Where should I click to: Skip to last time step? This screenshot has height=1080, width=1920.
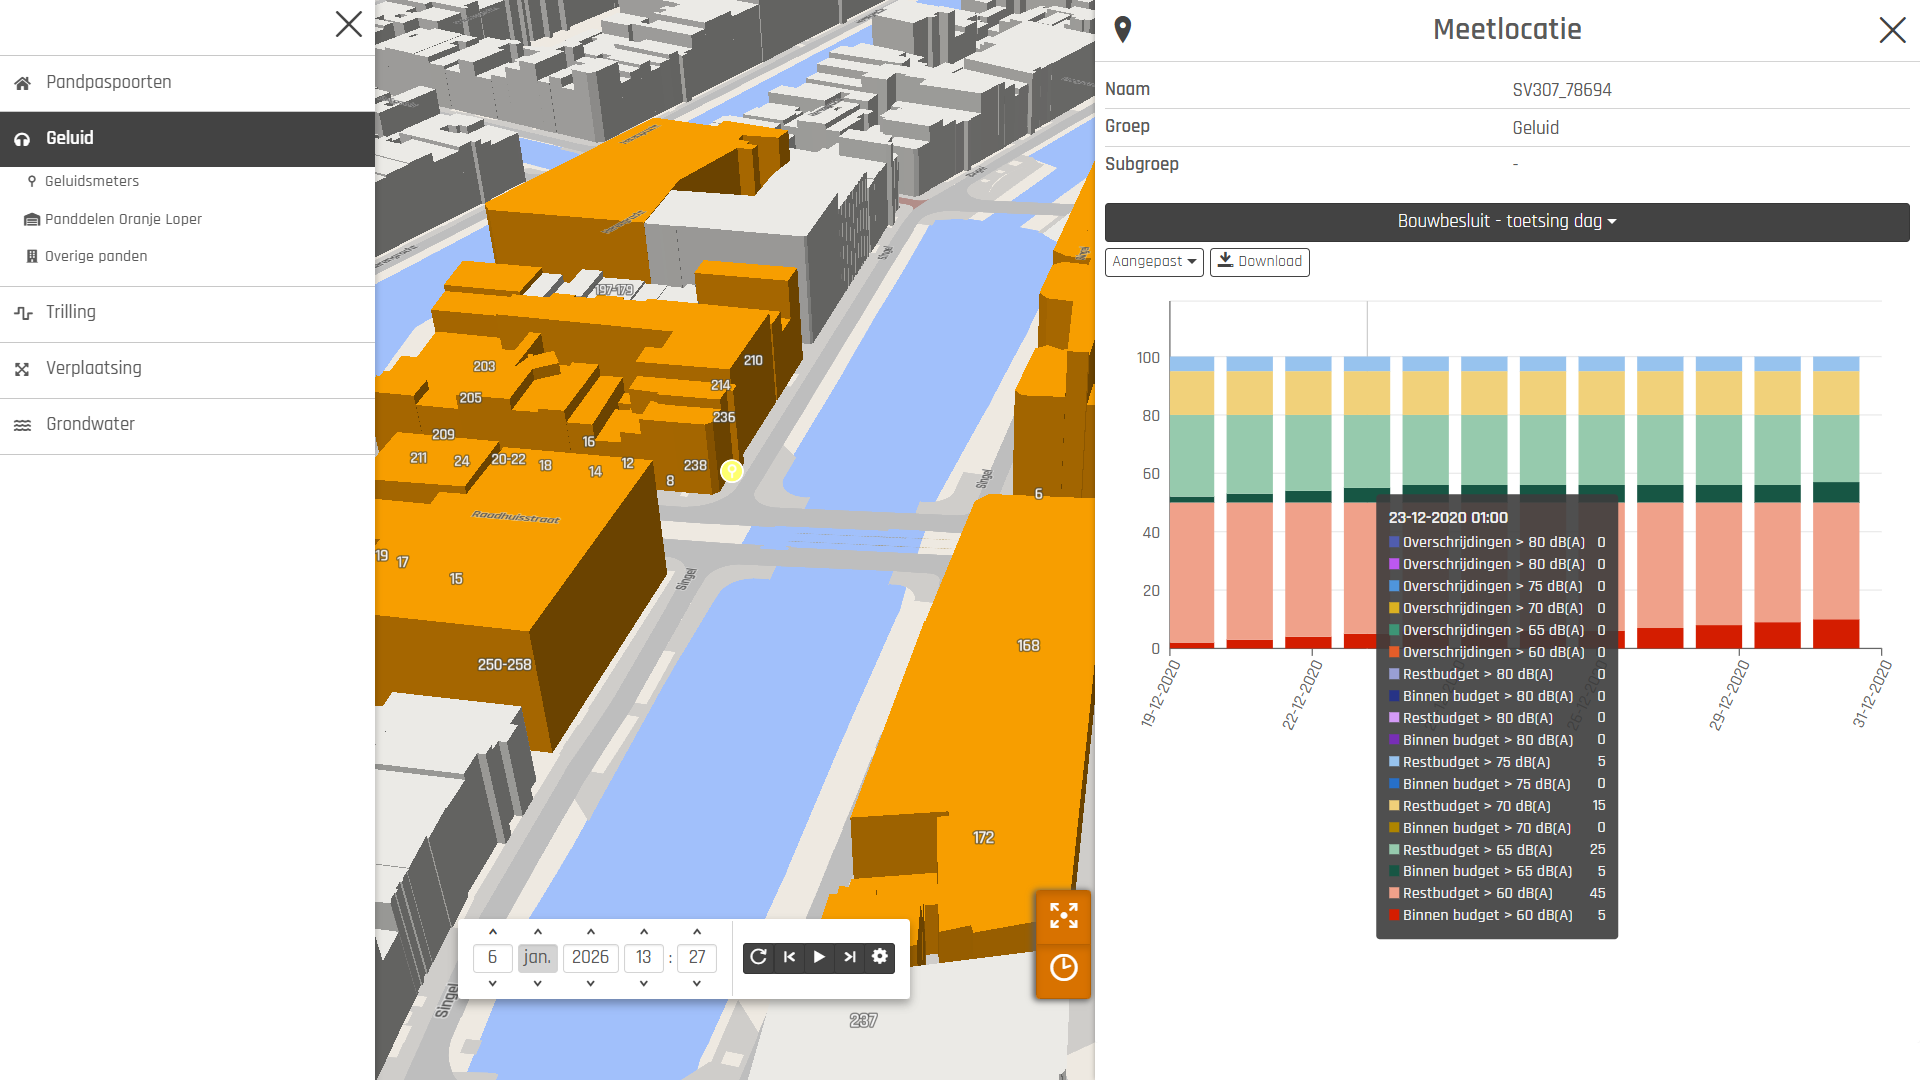[x=849, y=957]
